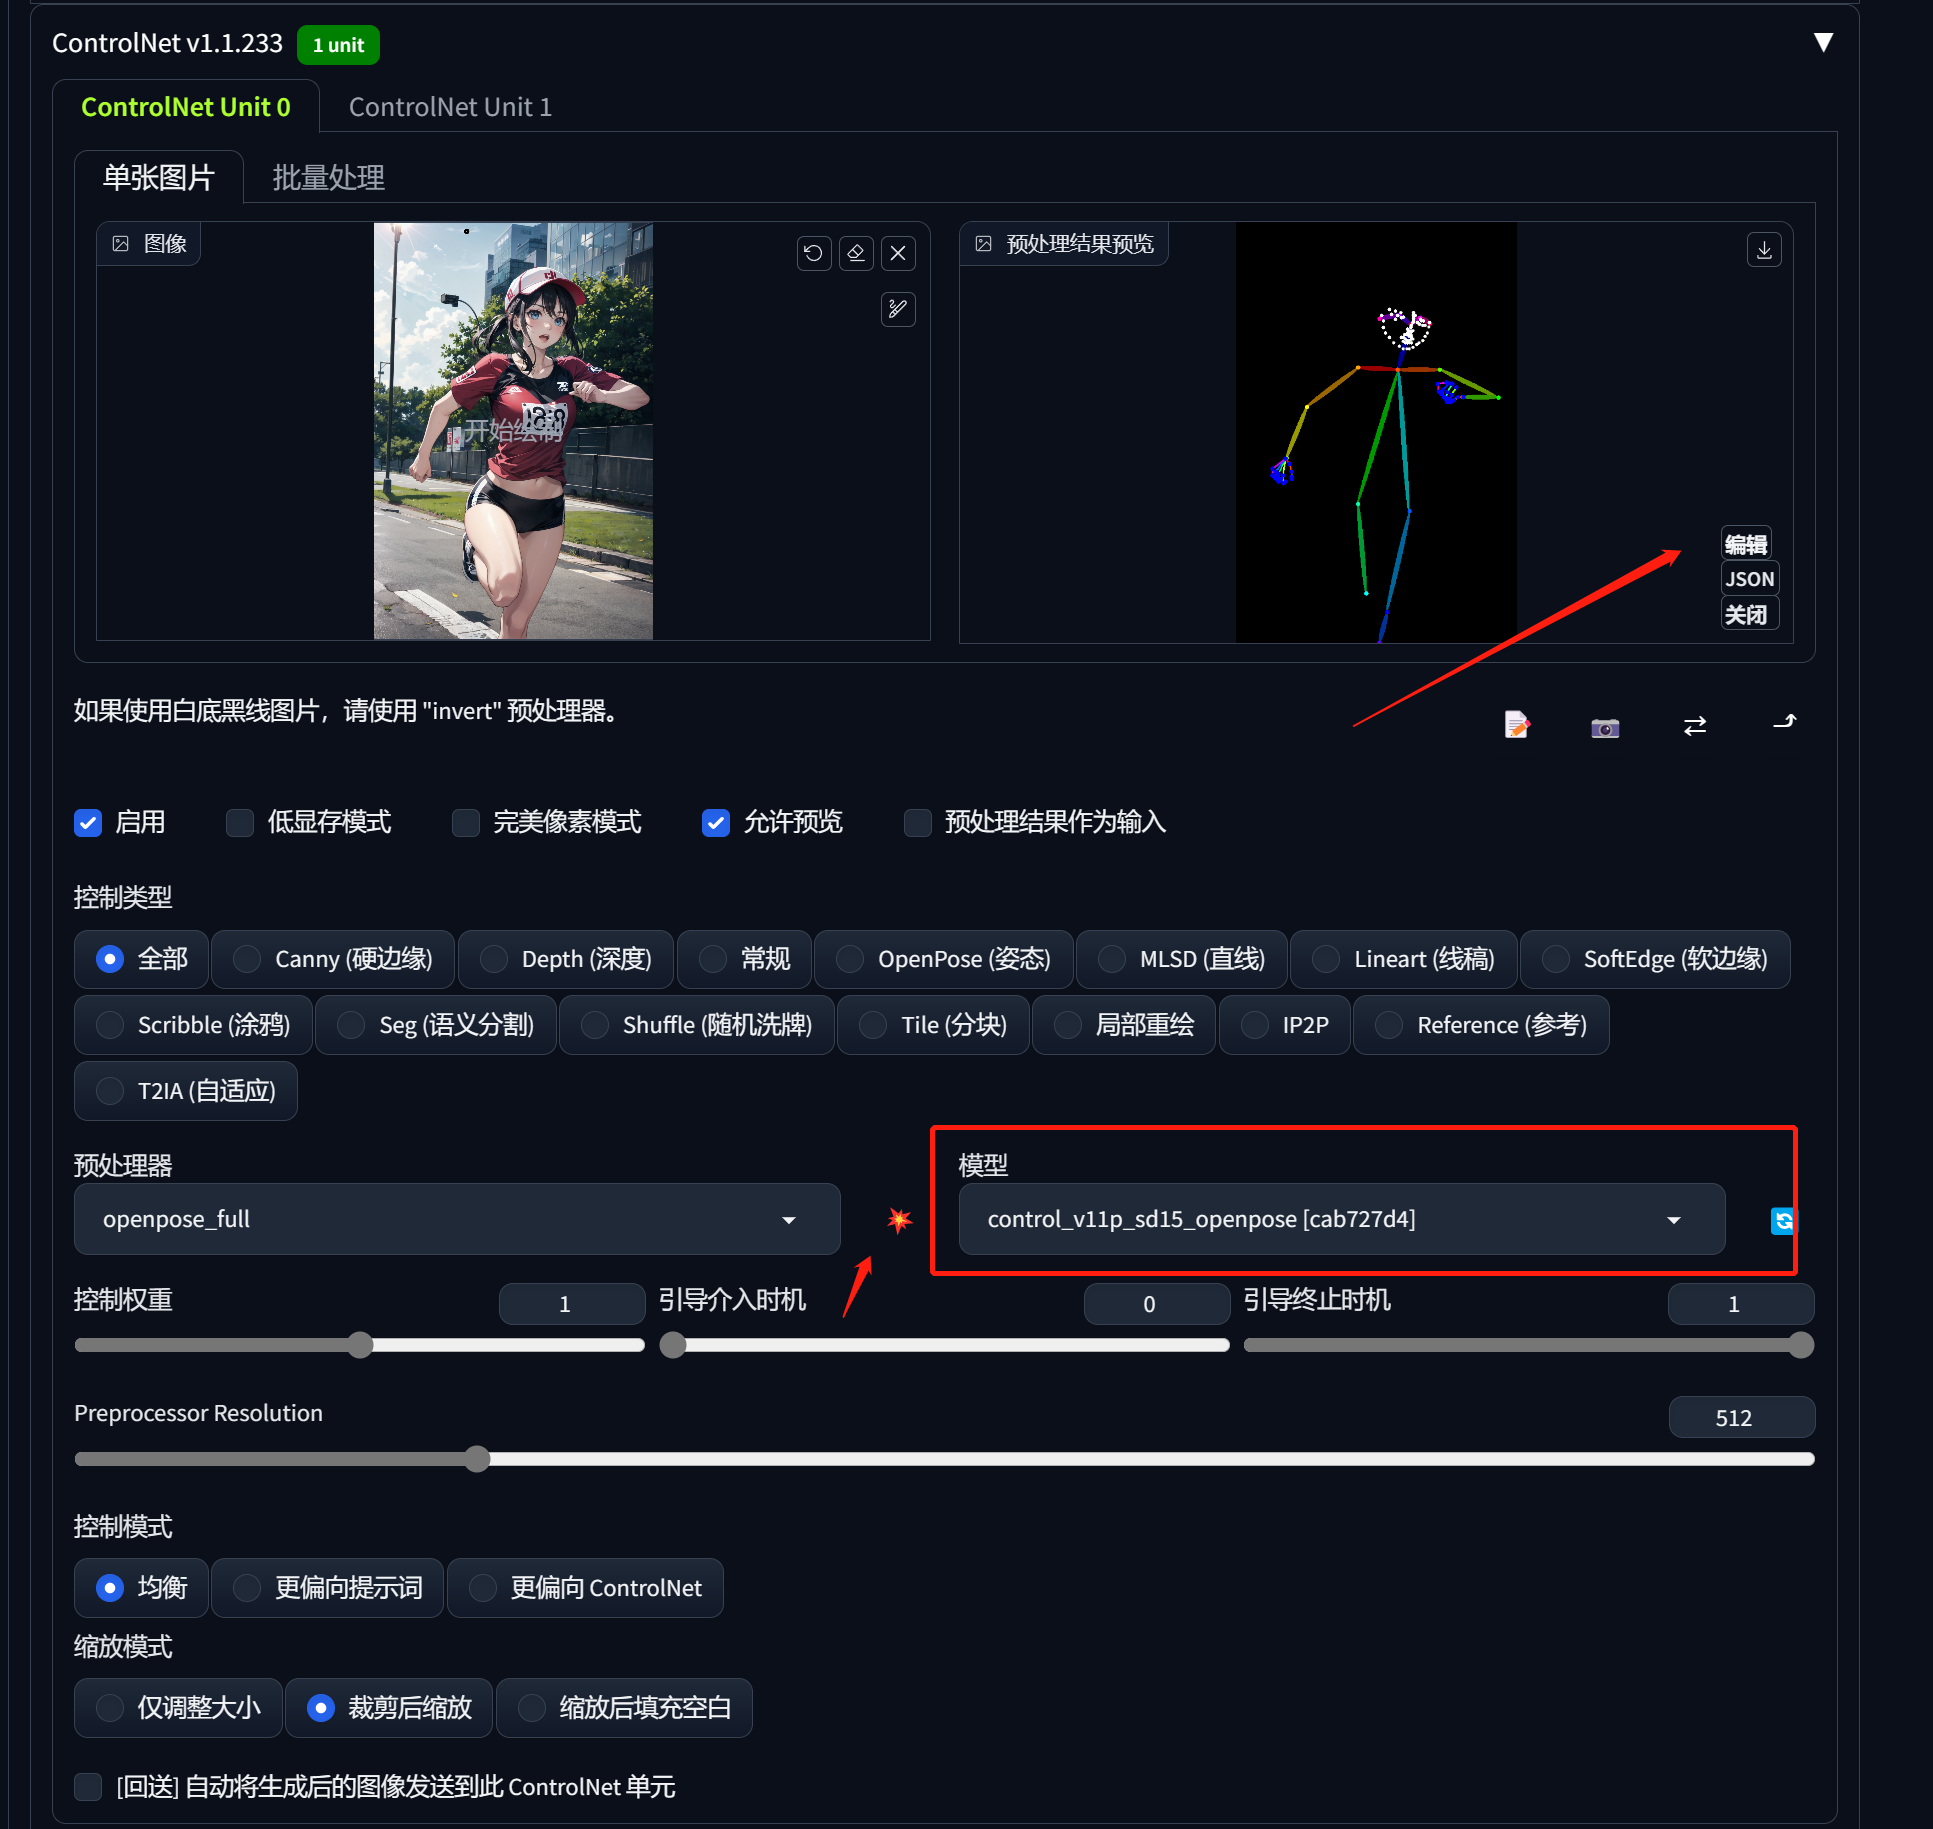Adjust the Preprocessor Resolution slider
Viewport: 1933px width, 1829px height.
945,1459
